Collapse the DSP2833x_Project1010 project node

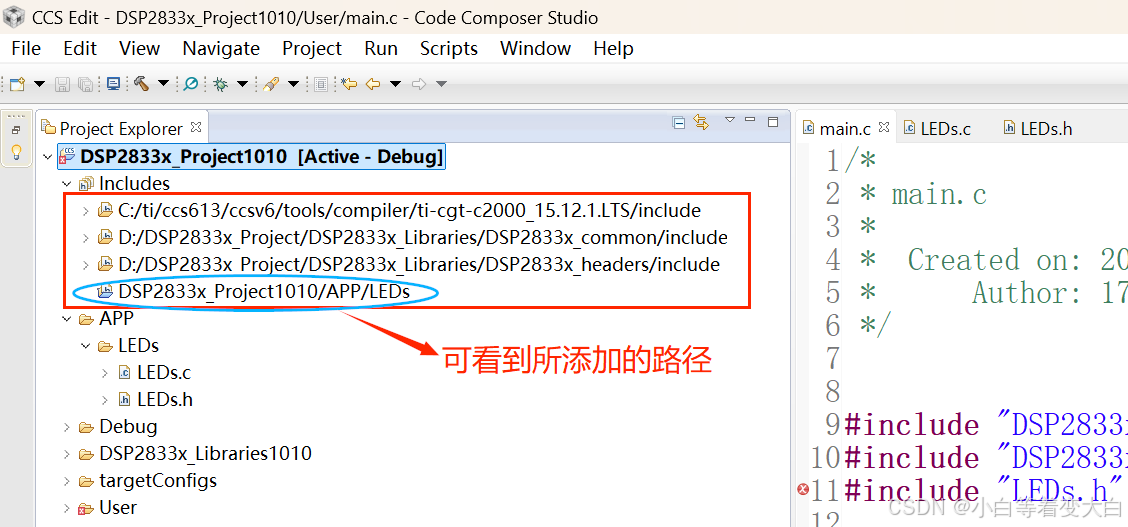point(47,157)
